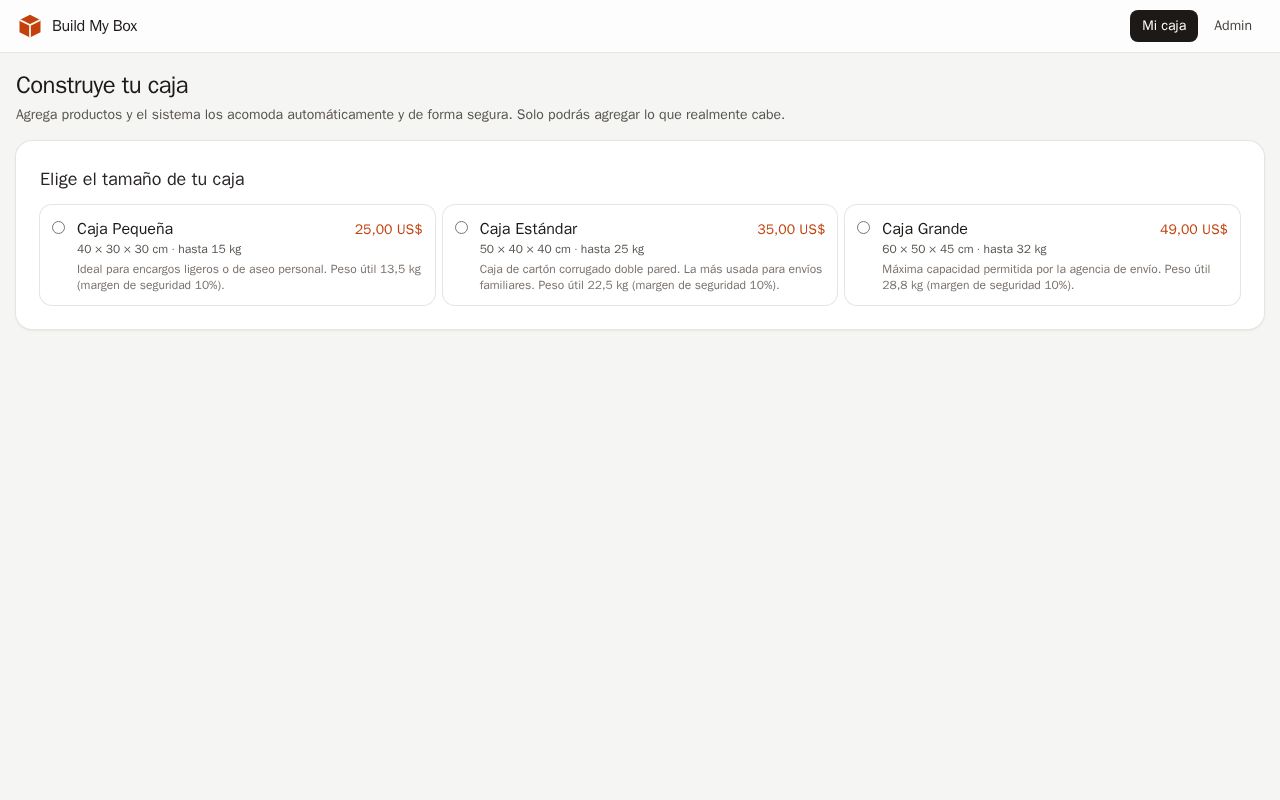Click the Construye tu caja heading
Viewport: 1280px width, 800px height.
click(102, 85)
